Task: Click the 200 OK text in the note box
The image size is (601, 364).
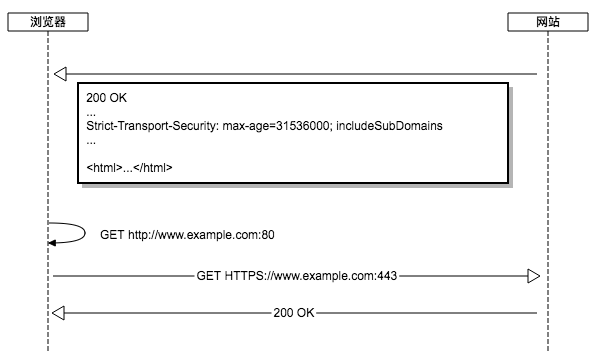Action: [106, 98]
